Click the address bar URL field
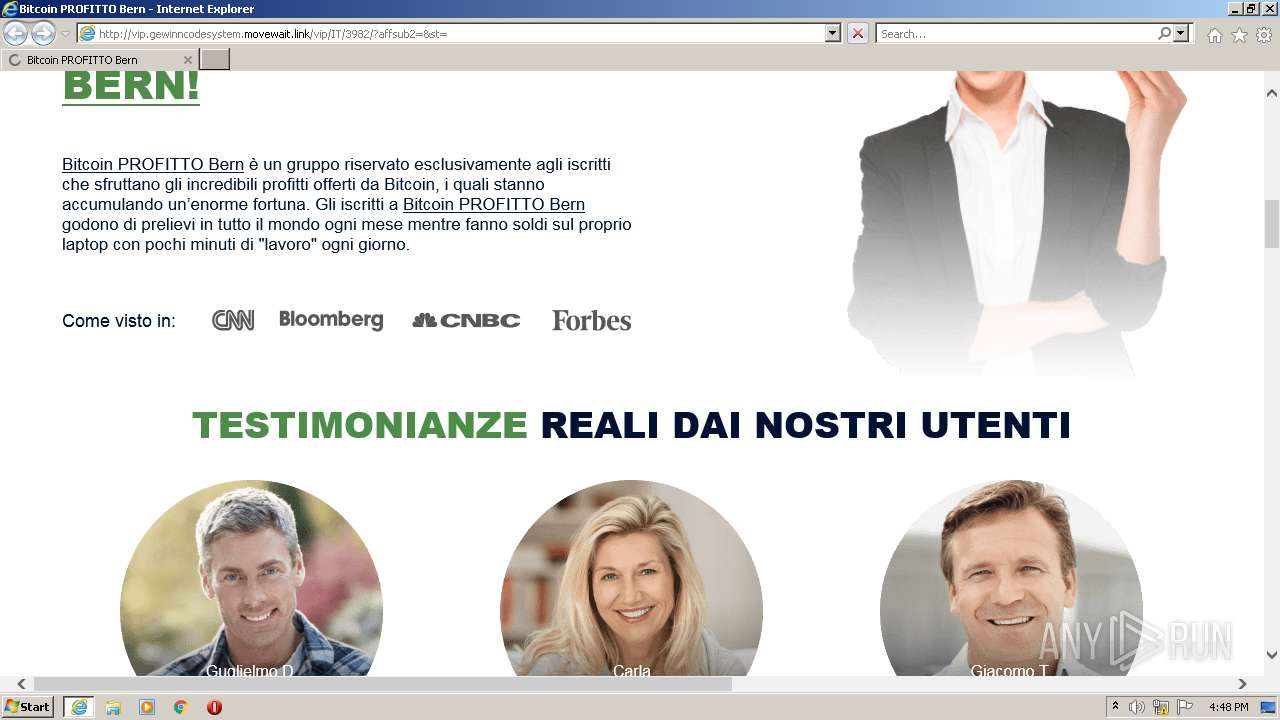 pyautogui.click(x=451, y=34)
